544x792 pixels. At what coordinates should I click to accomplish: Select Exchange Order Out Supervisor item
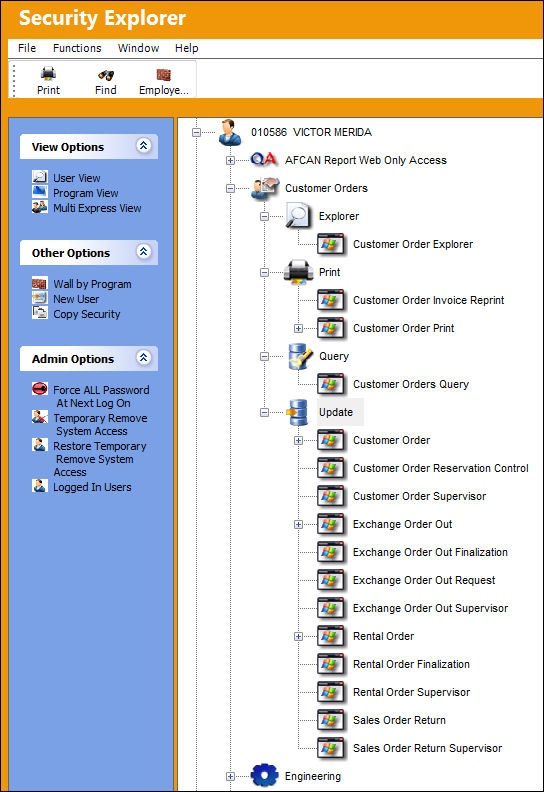pyautogui.click(x=430, y=608)
